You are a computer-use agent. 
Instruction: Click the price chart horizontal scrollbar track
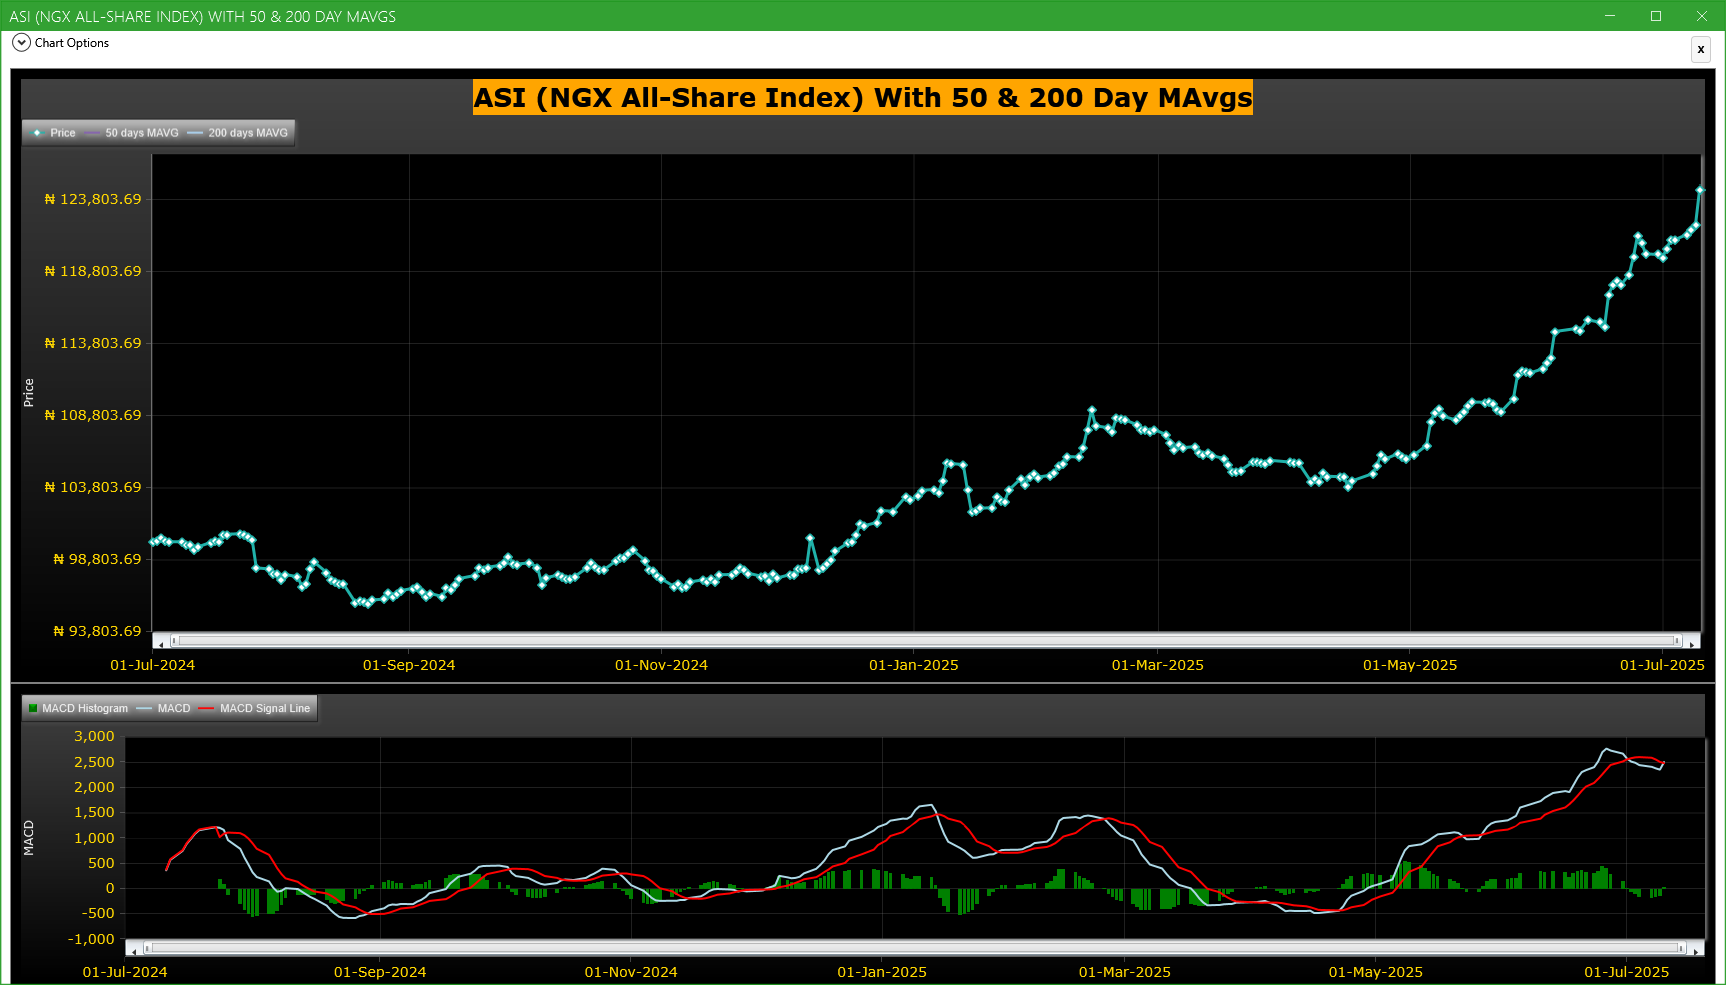pos(926,641)
